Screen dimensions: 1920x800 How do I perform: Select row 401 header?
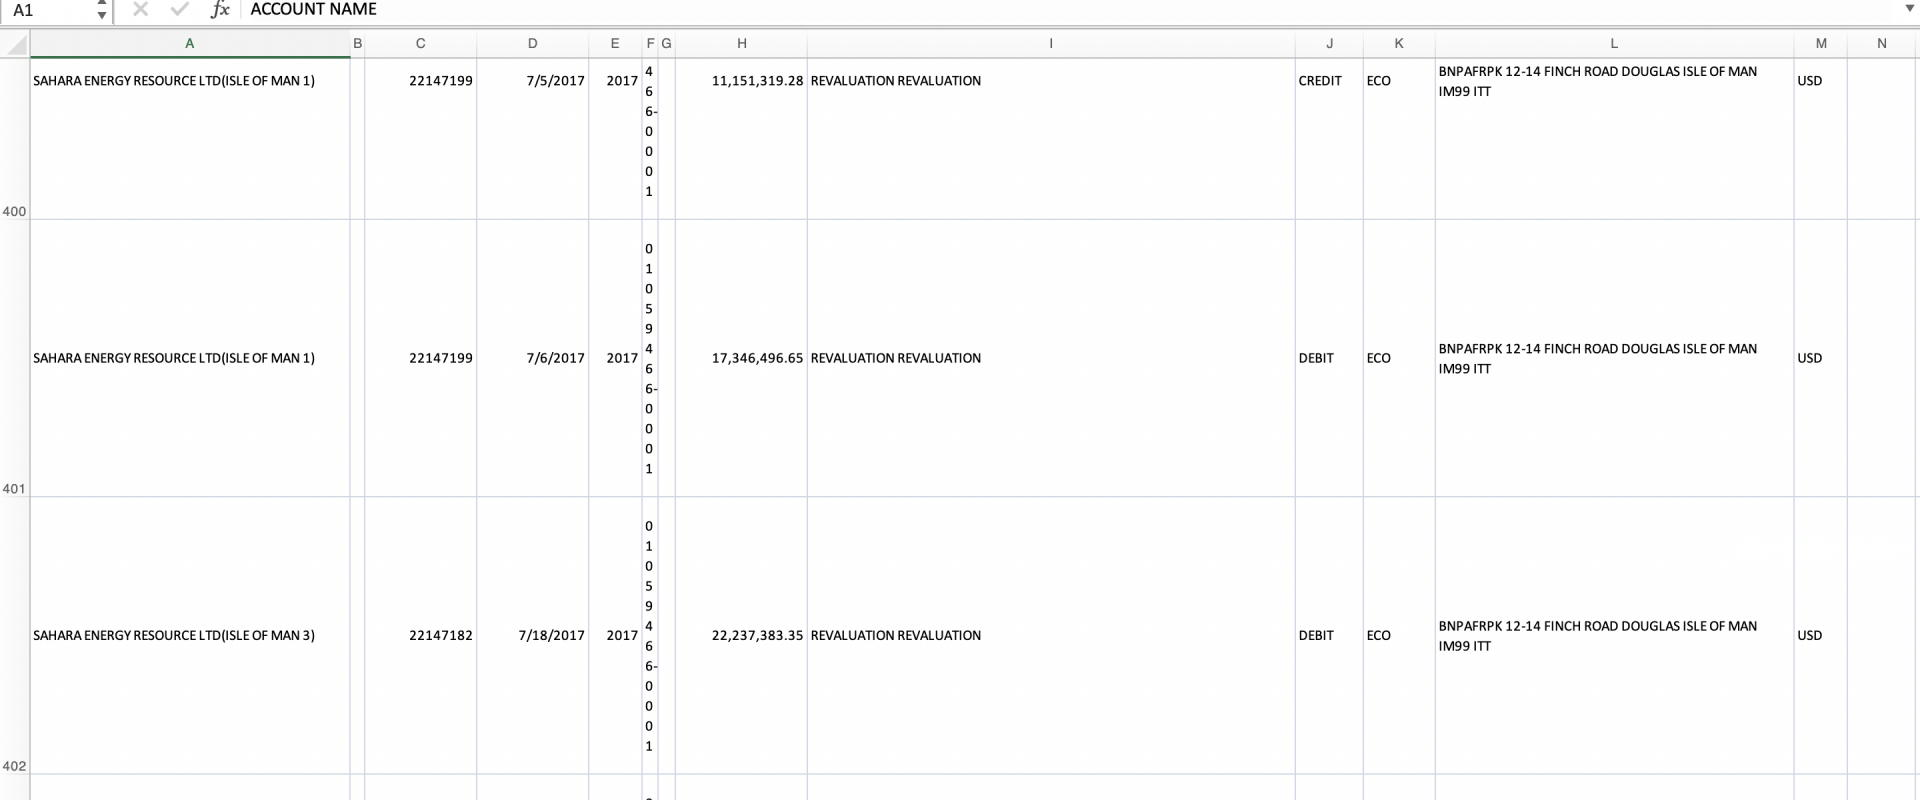[15, 358]
